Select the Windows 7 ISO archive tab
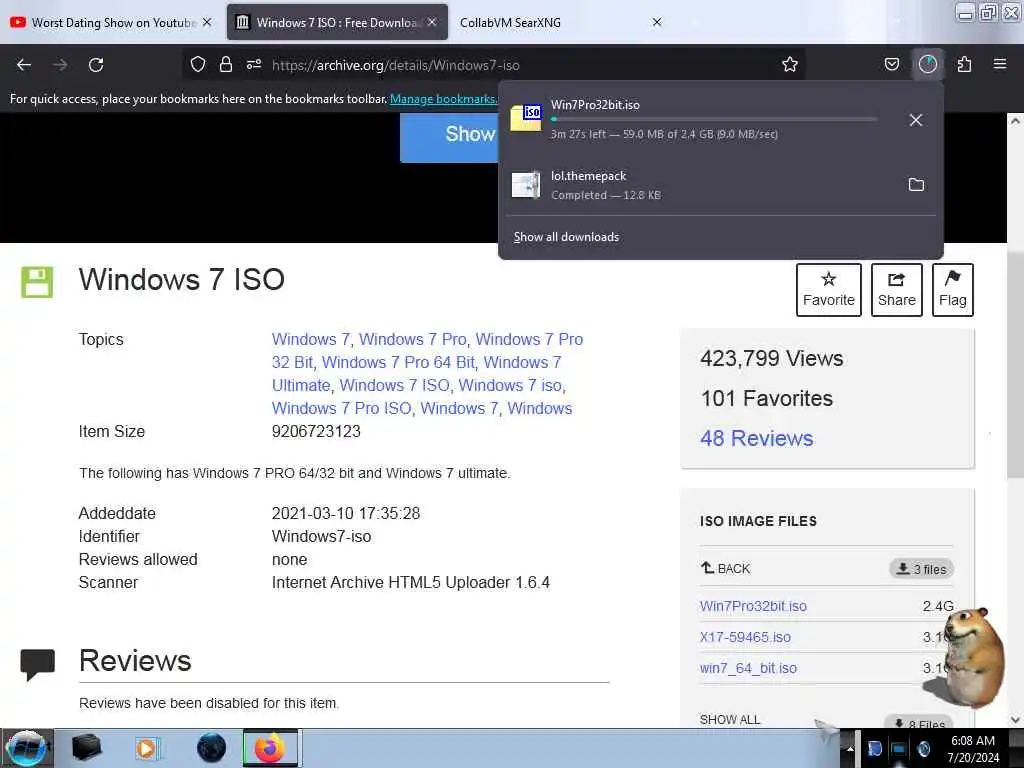1024x768 pixels. 336,22
